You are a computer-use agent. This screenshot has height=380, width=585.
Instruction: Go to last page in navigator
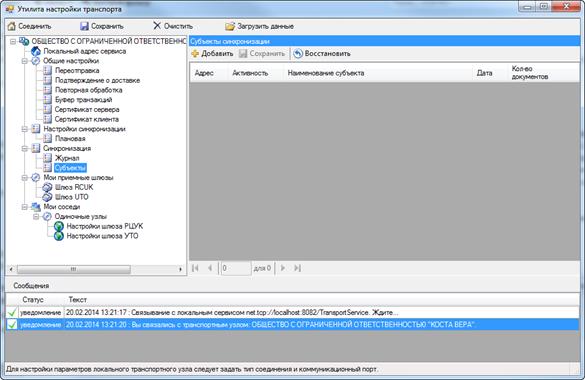[x=297, y=268]
